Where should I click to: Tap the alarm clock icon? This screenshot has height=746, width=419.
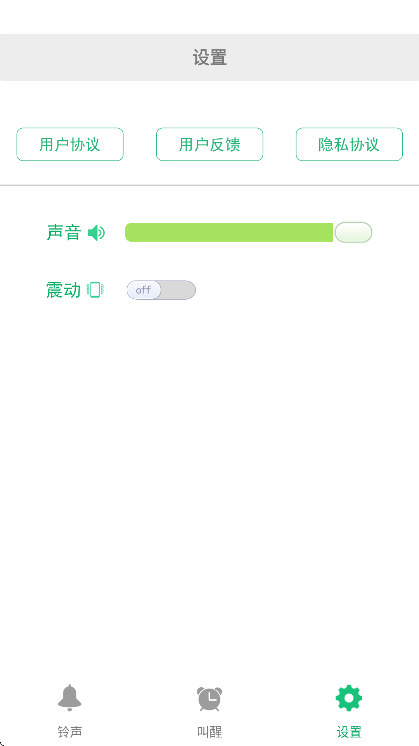pyautogui.click(x=209, y=698)
